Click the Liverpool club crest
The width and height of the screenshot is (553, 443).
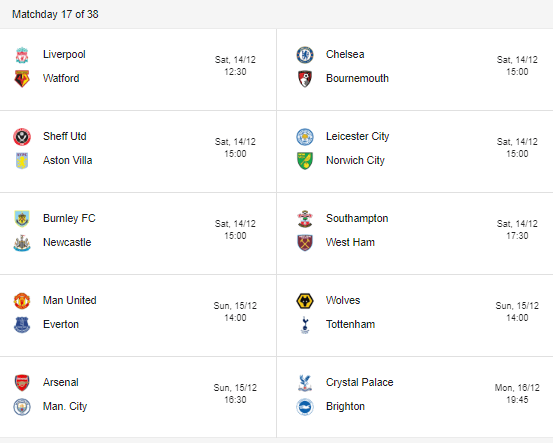click(x=22, y=55)
